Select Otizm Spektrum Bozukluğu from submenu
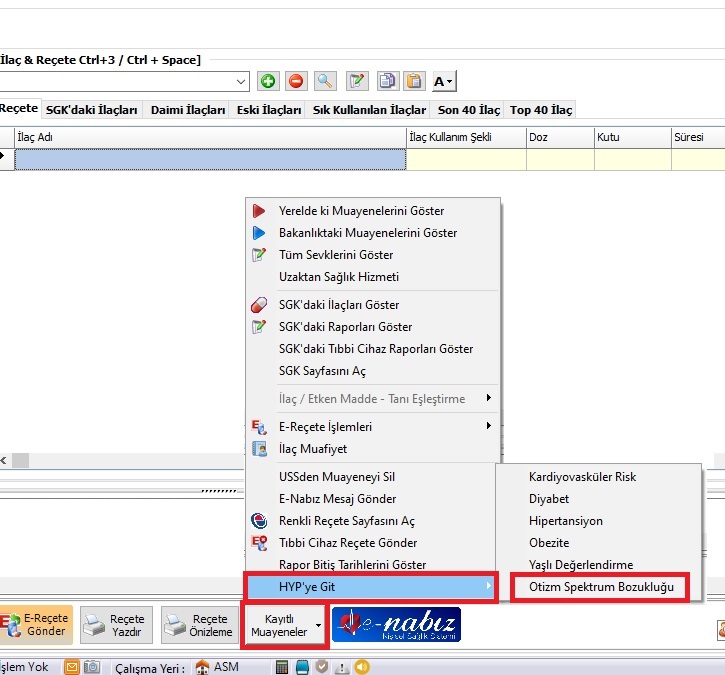The width and height of the screenshot is (725, 675). click(601, 587)
